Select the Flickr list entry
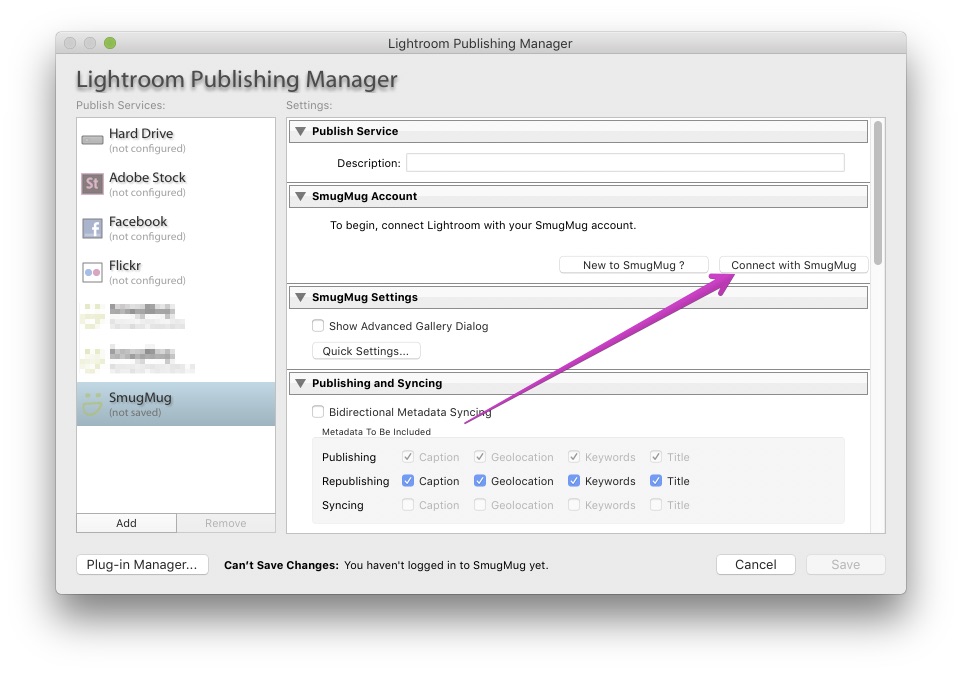This screenshot has height=674, width=962. pyautogui.click(x=176, y=272)
